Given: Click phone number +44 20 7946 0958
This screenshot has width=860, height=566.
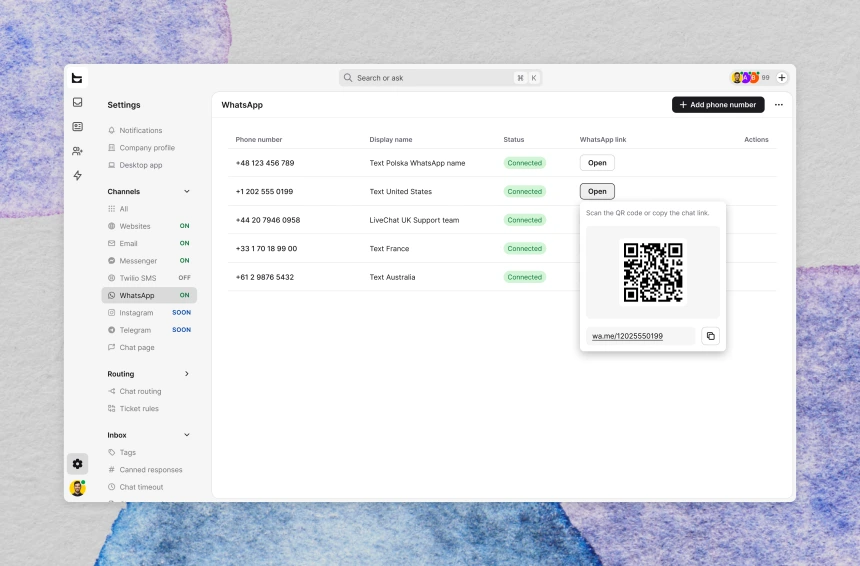Looking at the screenshot, I should point(268,220).
